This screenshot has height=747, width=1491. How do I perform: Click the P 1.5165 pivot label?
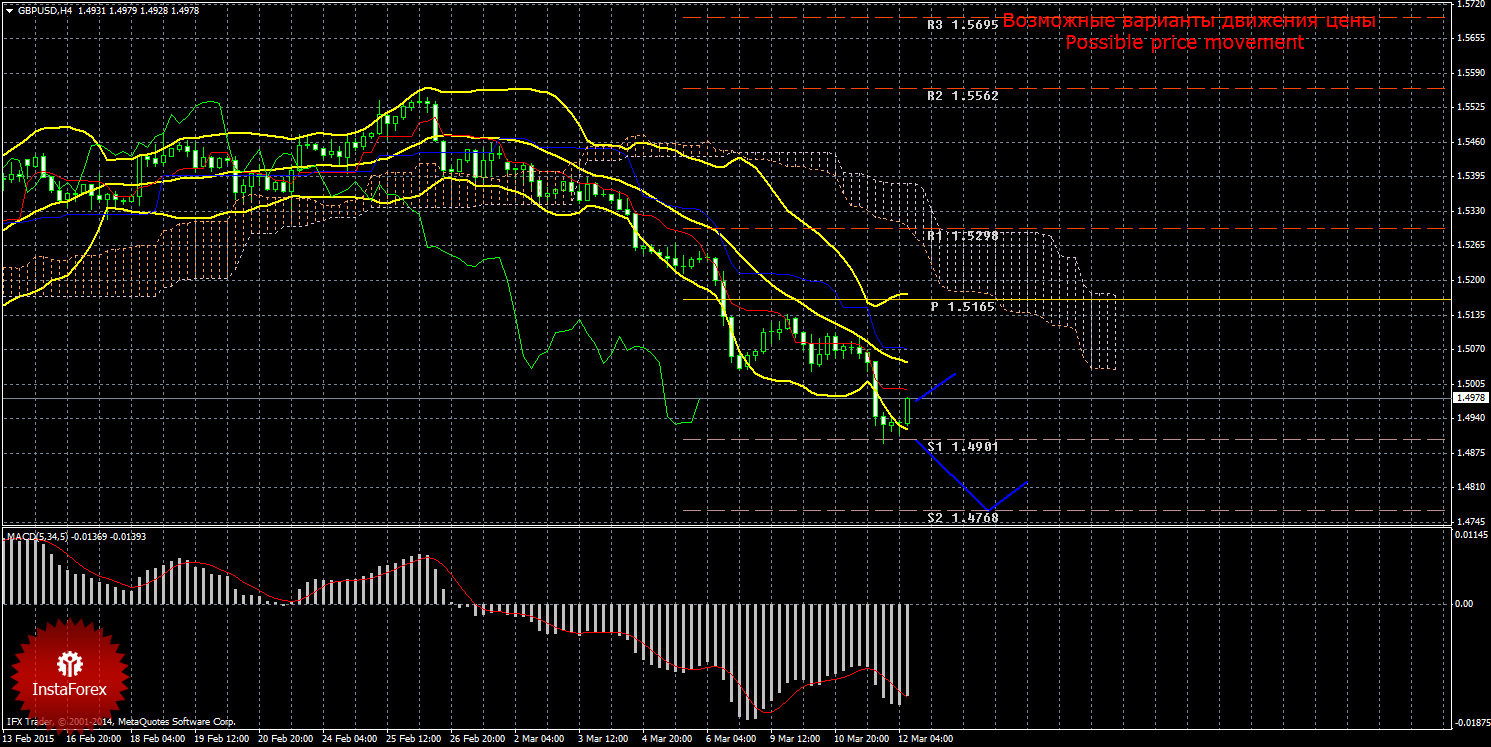pos(962,306)
